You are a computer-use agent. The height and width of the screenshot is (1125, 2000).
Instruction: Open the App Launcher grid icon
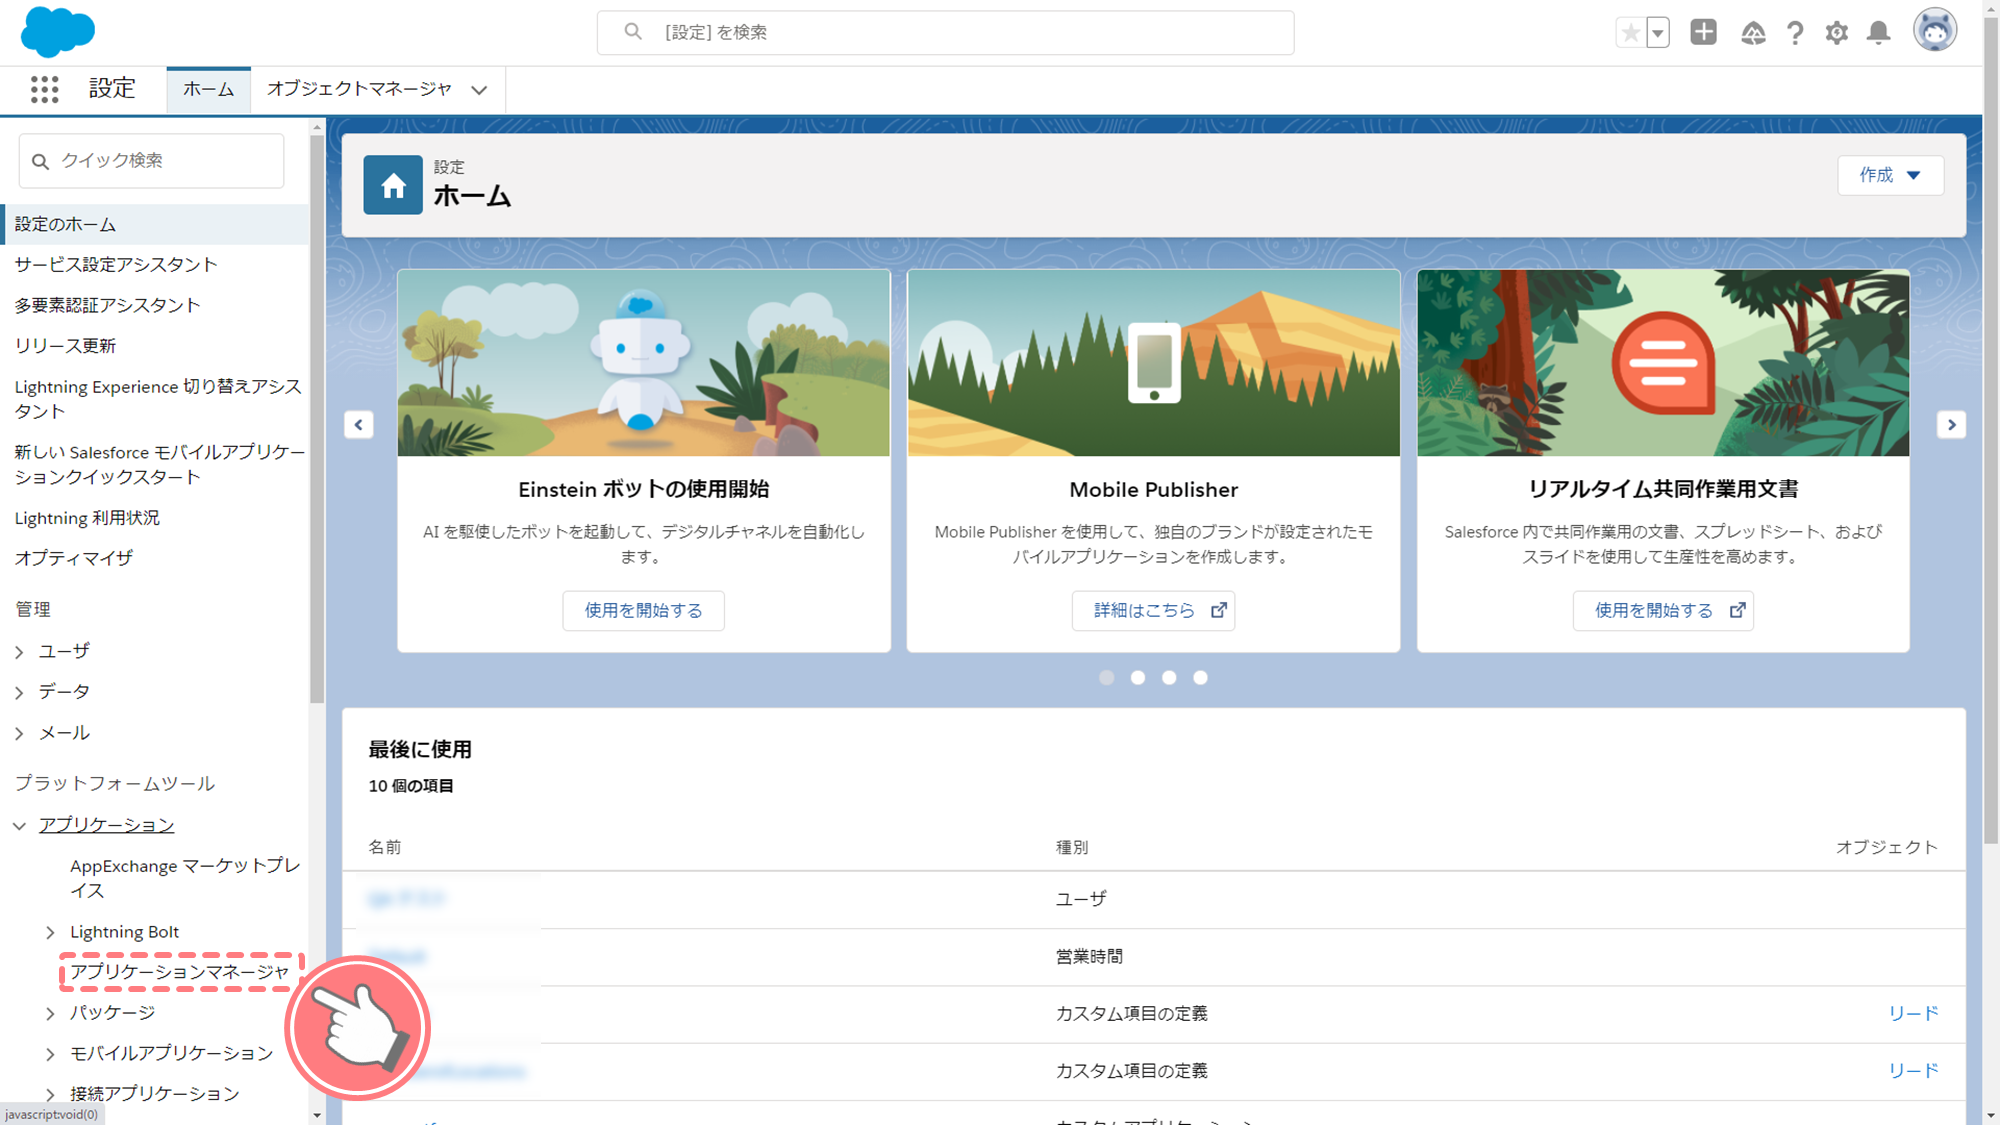(x=44, y=89)
